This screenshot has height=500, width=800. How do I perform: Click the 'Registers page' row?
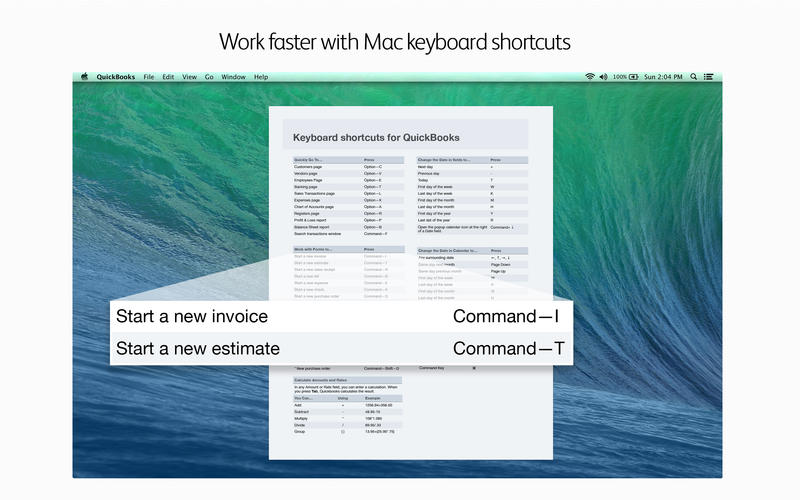348,213
